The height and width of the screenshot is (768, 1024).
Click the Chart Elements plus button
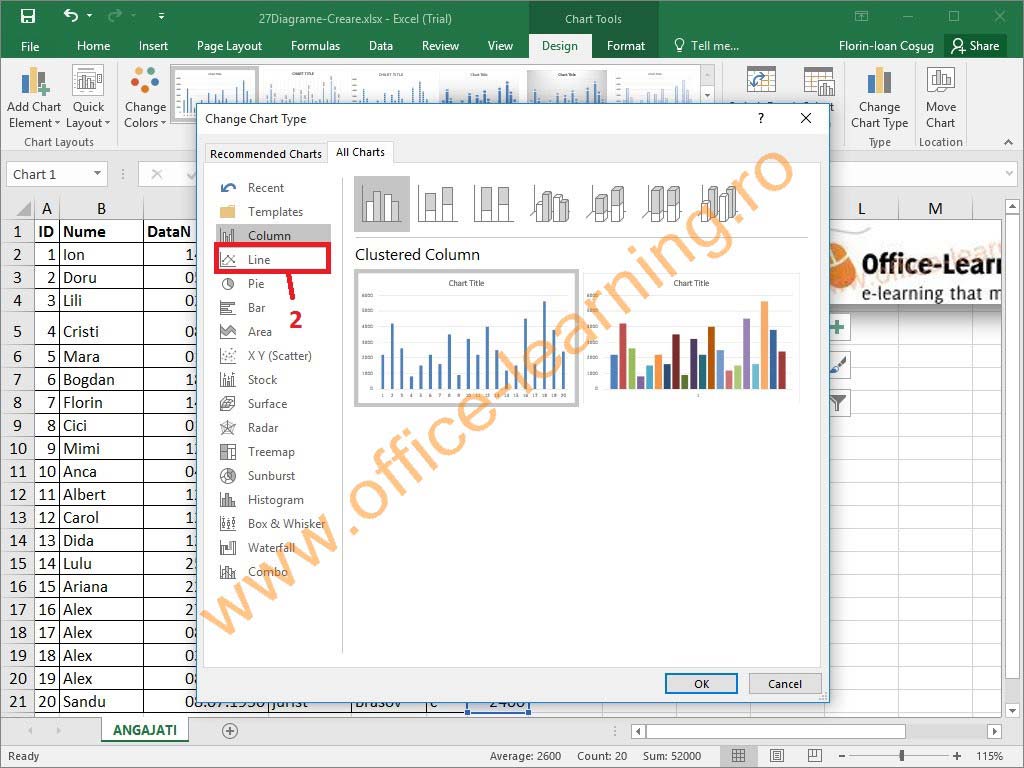pos(838,327)
